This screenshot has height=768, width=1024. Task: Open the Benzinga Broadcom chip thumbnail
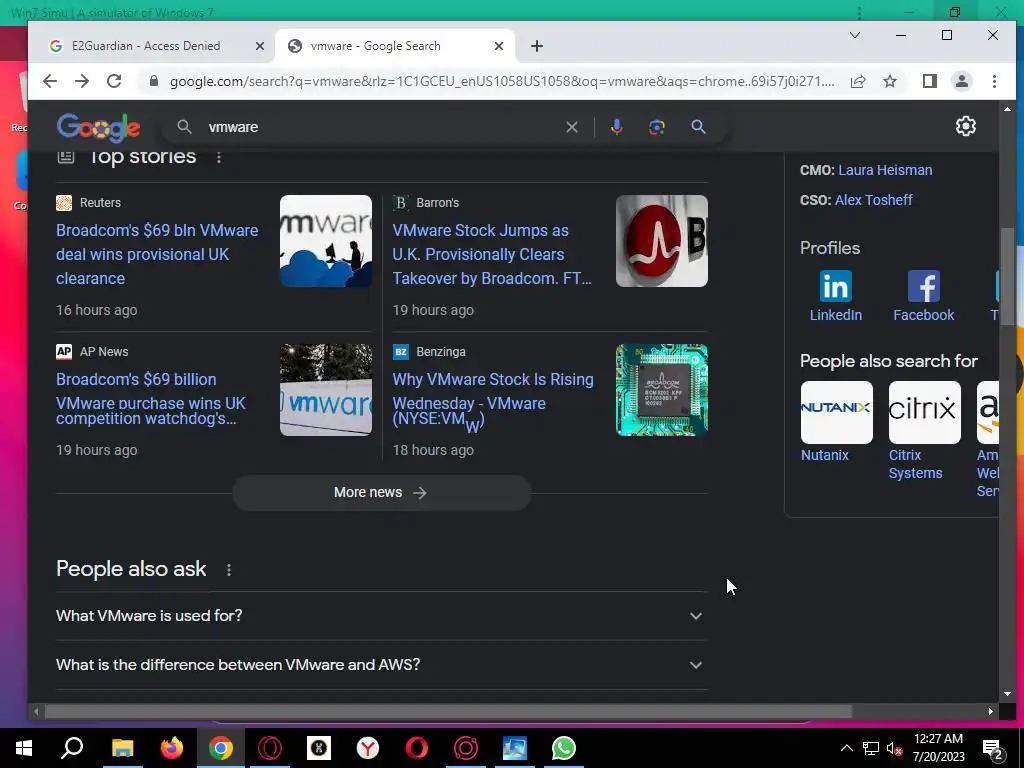coord(662,390)
